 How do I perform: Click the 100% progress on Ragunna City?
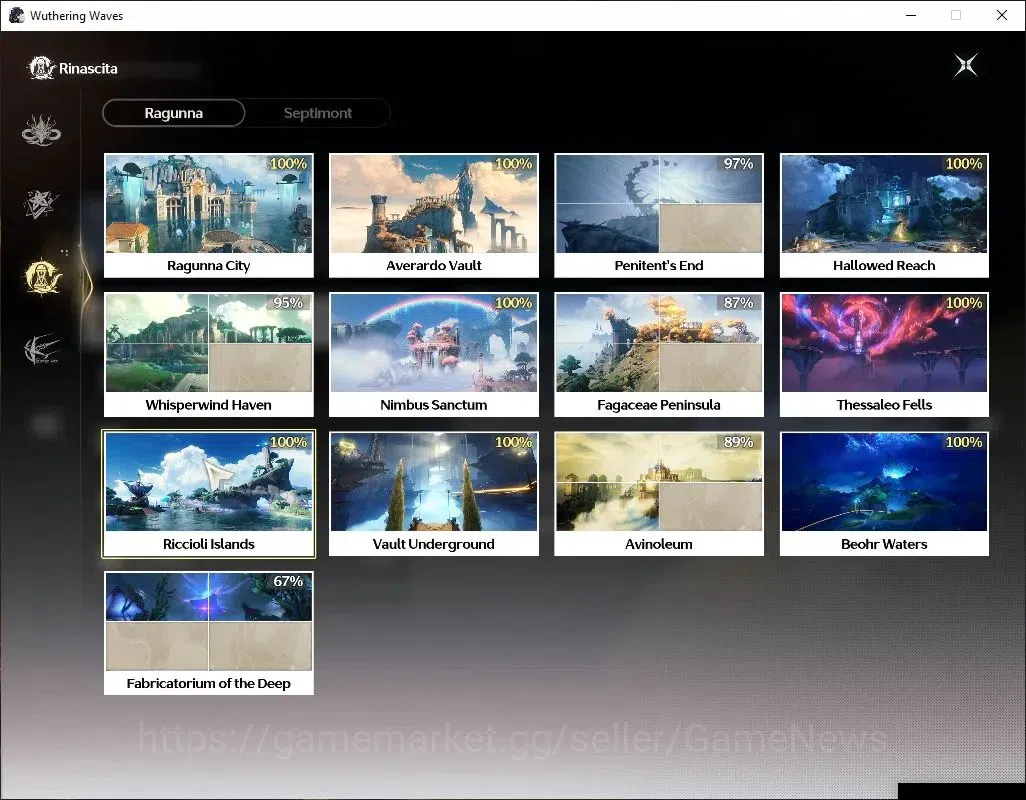click(x=289, y=164)
